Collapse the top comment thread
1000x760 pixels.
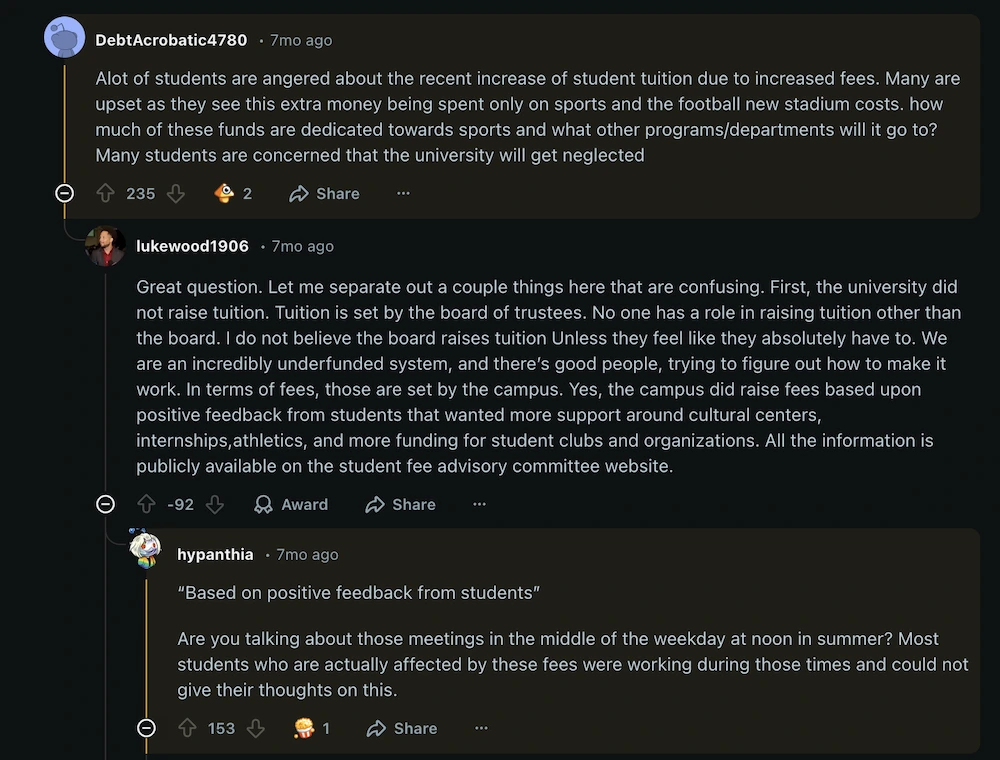pos(64,193)
